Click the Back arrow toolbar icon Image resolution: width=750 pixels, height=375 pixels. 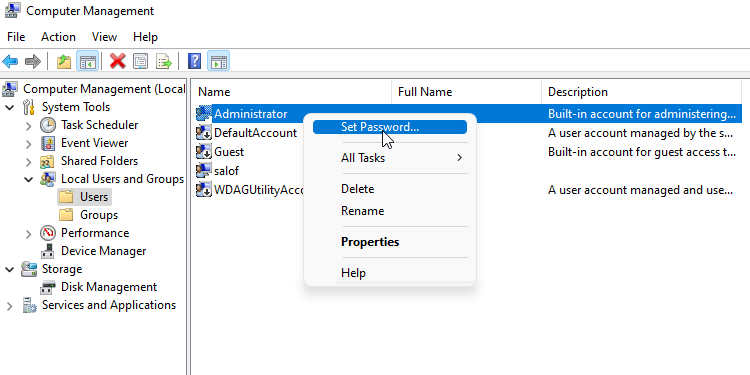pyautogui.click(x=10, y=61)
